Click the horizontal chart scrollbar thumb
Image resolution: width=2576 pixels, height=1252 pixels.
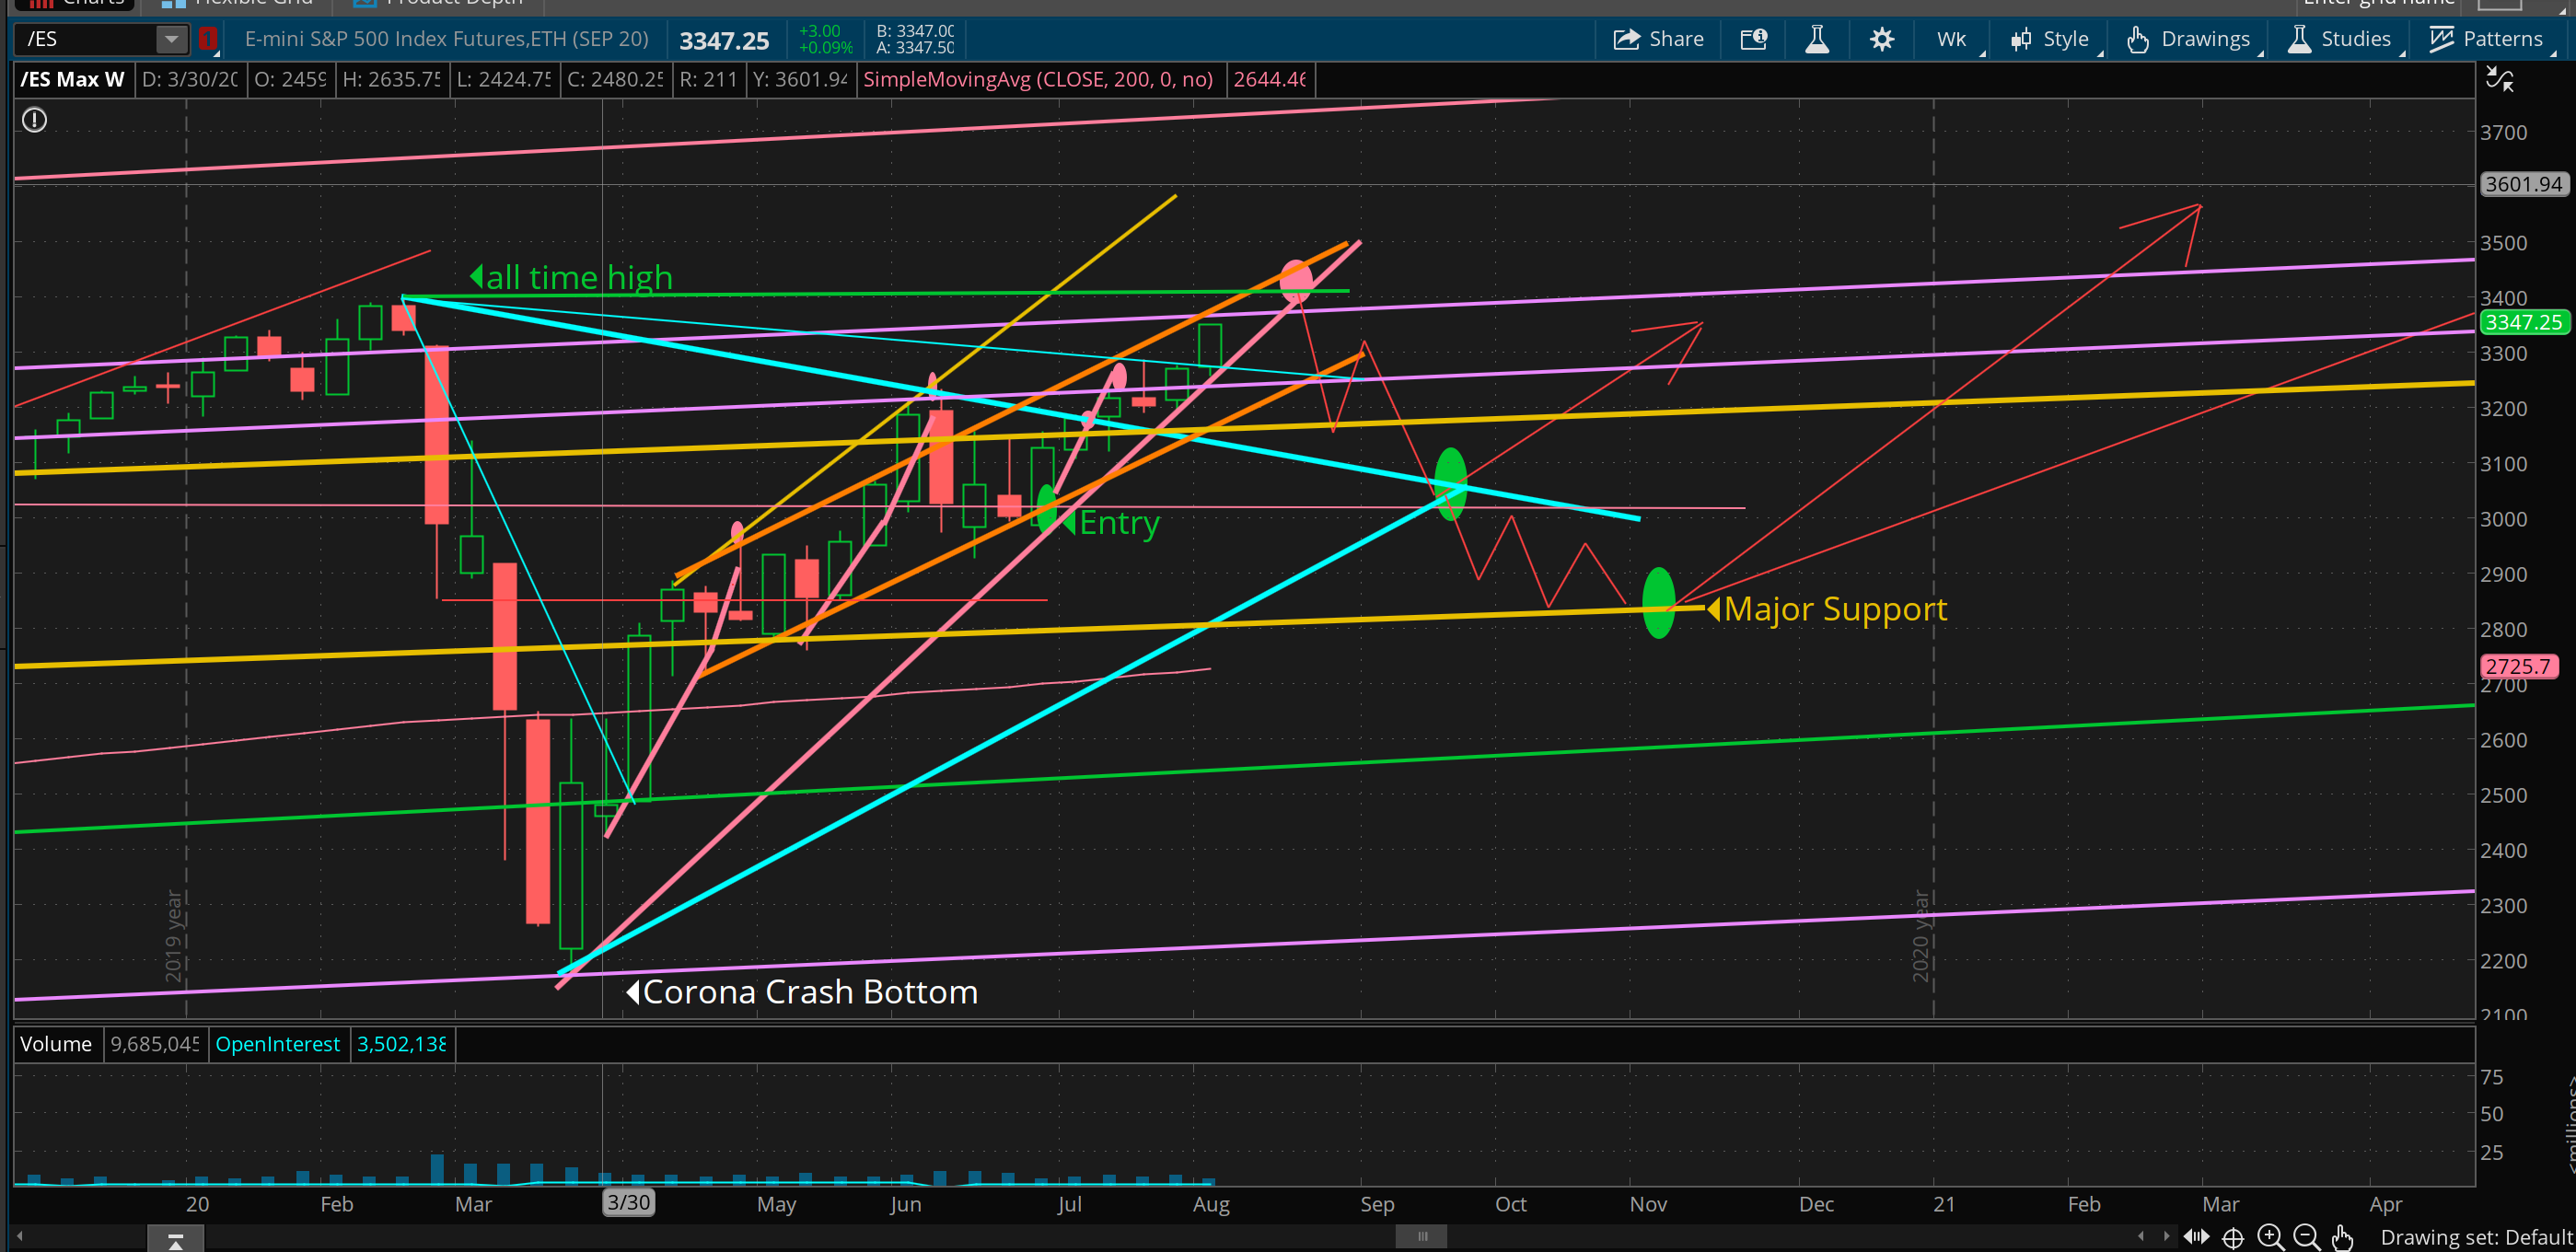coord(1421,1237)
